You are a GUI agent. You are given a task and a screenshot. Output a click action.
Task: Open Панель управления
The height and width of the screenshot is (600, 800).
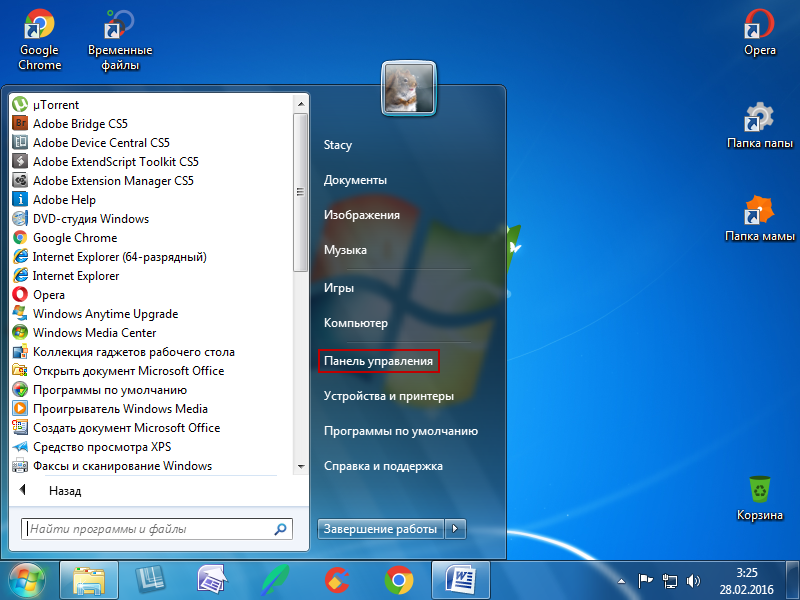tap(379, 361)
